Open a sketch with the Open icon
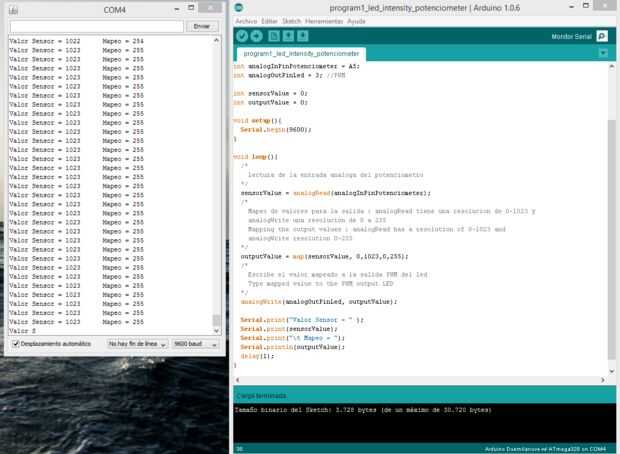Viewport: 620px width, 454px height. pos(288,36)
